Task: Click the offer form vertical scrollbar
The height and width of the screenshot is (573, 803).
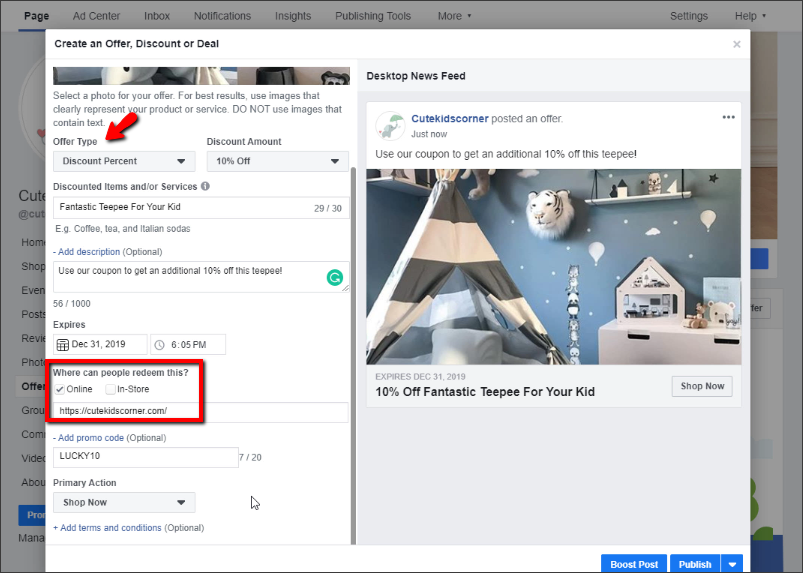Action: coord(353,357)
